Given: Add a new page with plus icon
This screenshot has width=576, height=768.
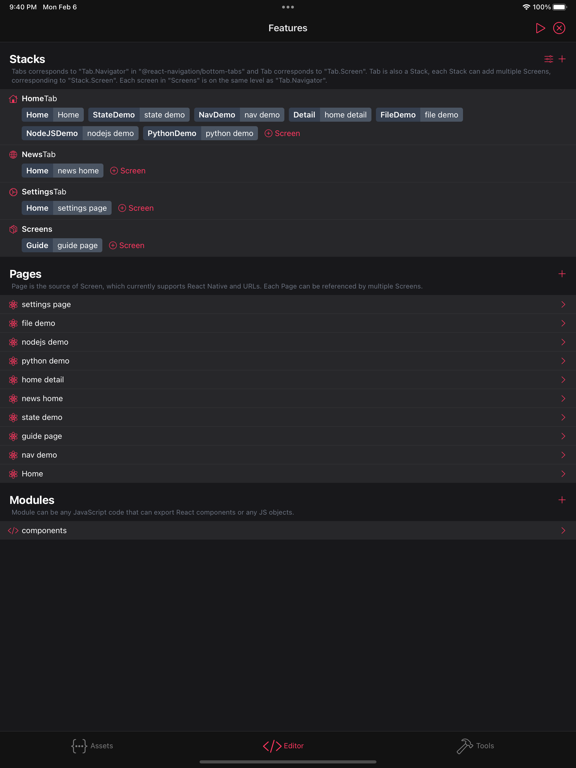Looking at the screenshot, I should pos(562,274).
